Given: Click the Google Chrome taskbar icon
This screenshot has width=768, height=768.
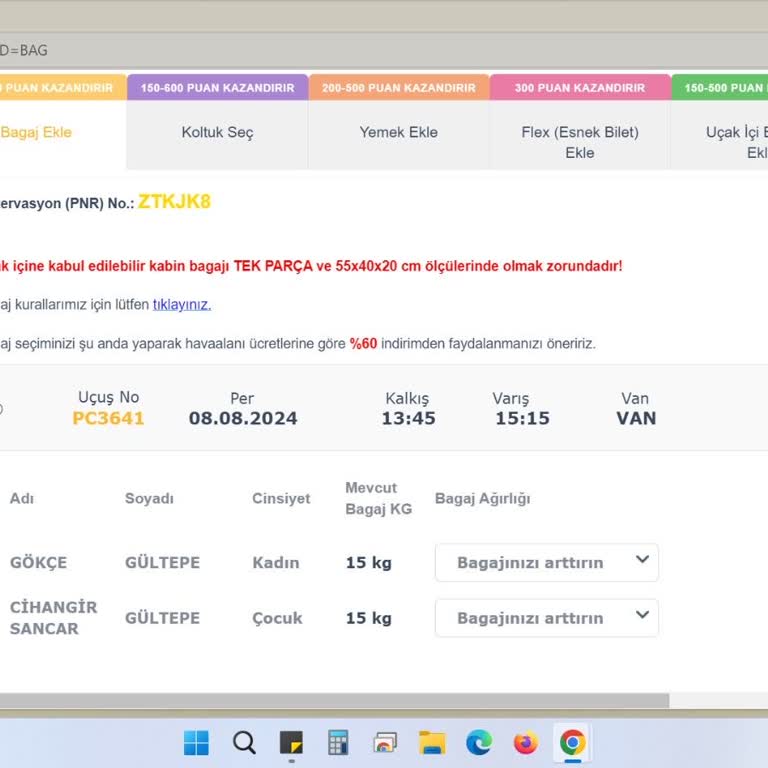Looking at the screenshot, I should (572, 742).
